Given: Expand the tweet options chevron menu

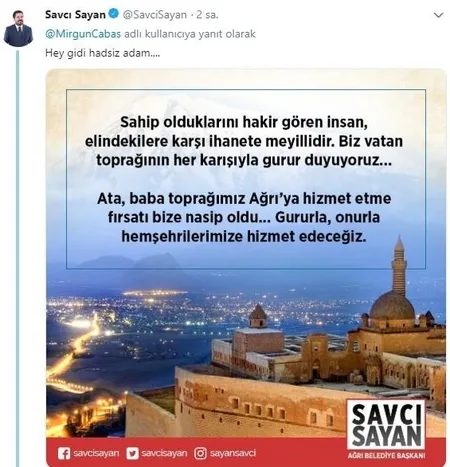Looking at the screenshot, I should [x=438, y=15].
